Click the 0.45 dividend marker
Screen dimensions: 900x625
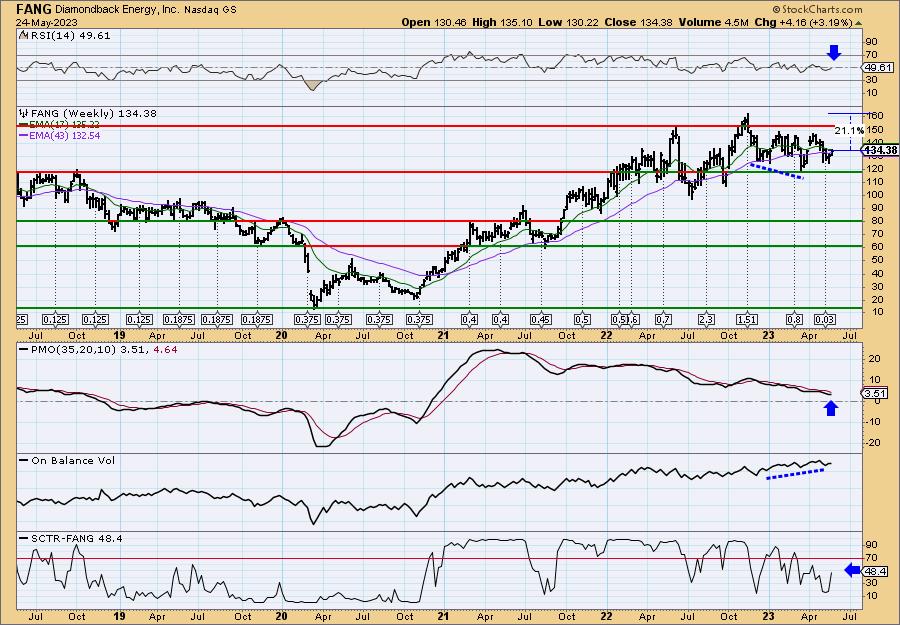541,320
